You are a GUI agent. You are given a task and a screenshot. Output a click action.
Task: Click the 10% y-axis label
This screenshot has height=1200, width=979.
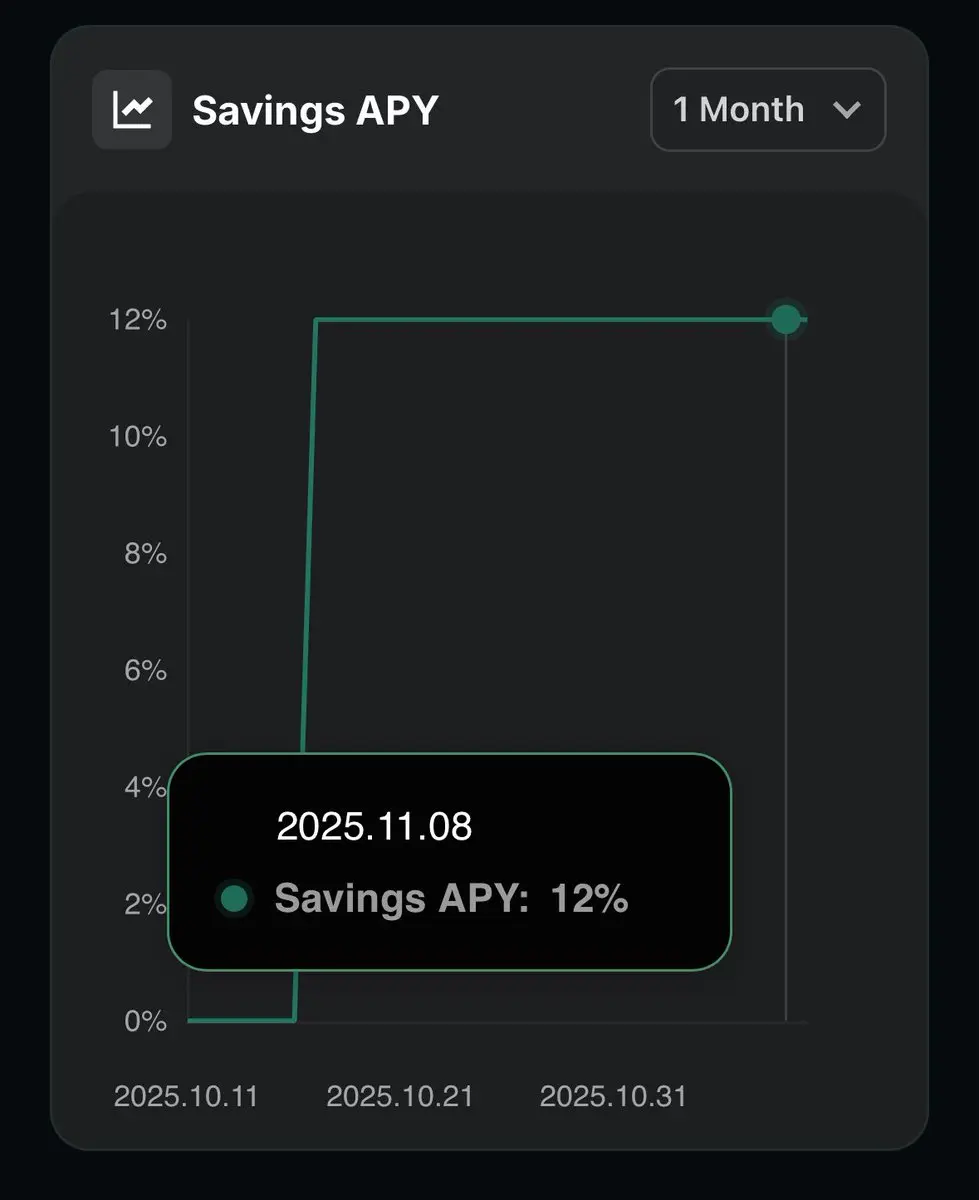click(x=138, y=437)
